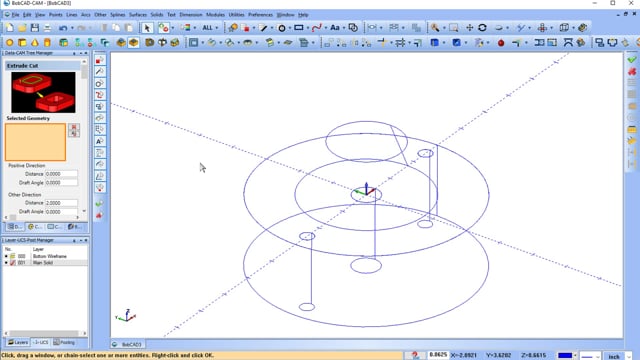Click the Selected Geometry orange list box
Viewport: 640px width, 360px height.
[35, 142]
